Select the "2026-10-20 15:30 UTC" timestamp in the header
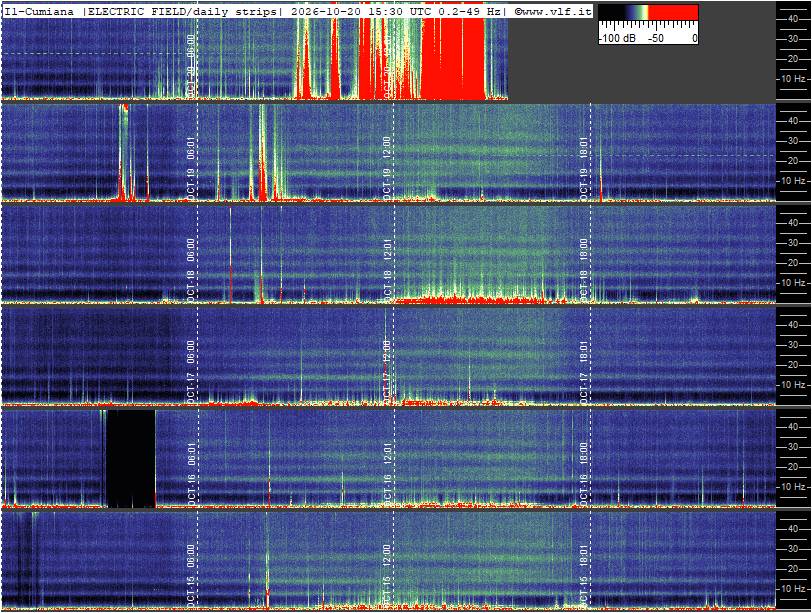 pos(359,12)
